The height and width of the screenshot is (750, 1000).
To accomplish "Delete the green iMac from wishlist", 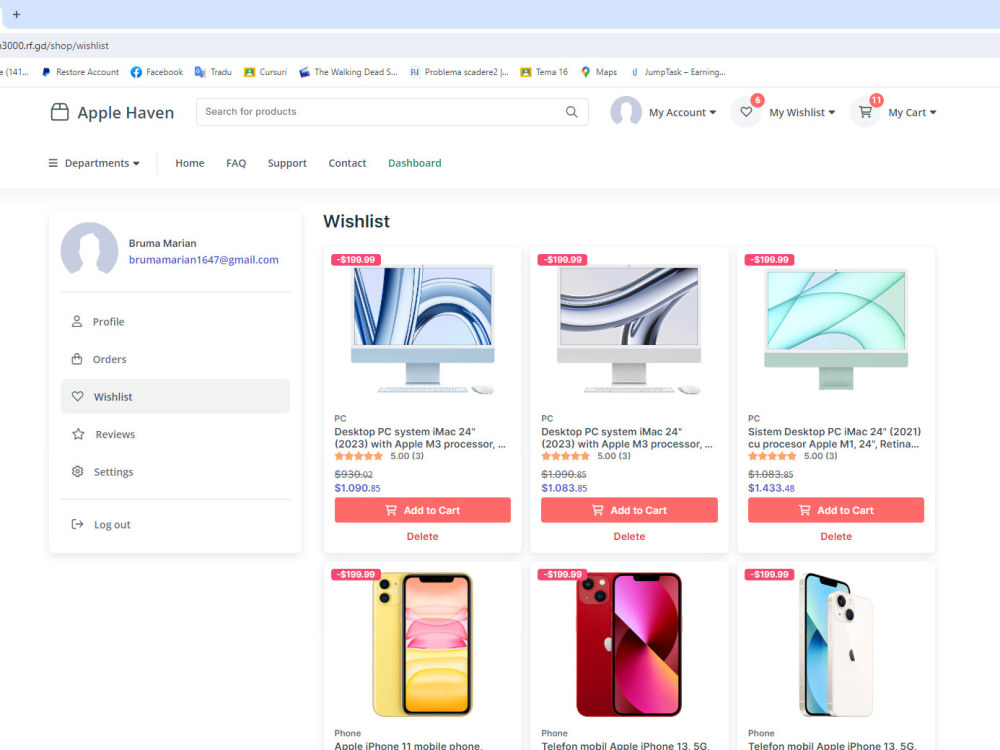I will coord(836,536).
